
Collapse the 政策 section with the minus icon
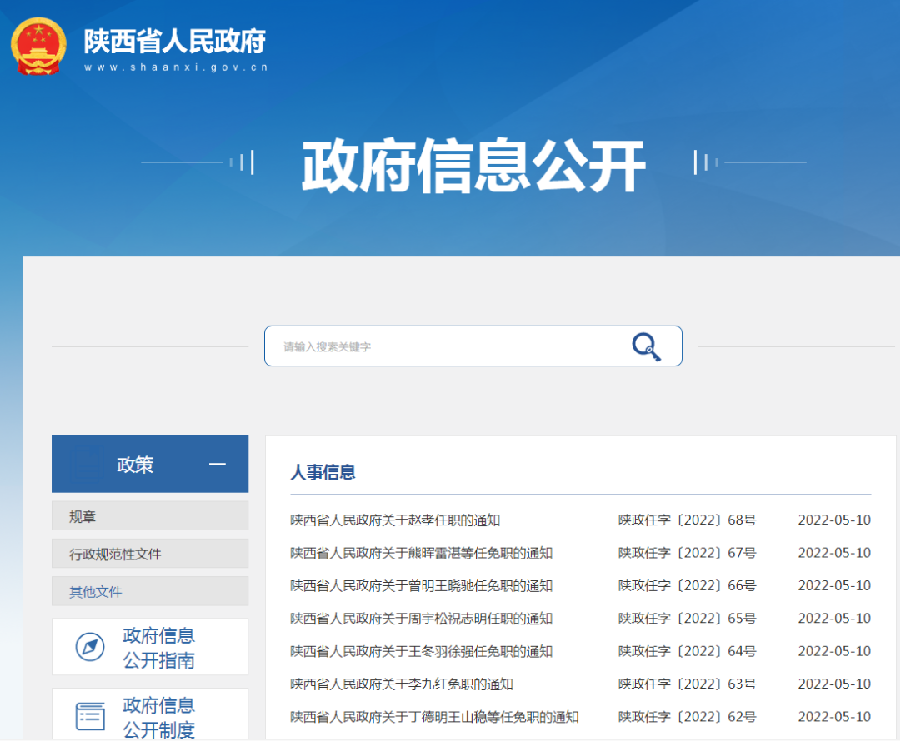(x=217, y=464)
